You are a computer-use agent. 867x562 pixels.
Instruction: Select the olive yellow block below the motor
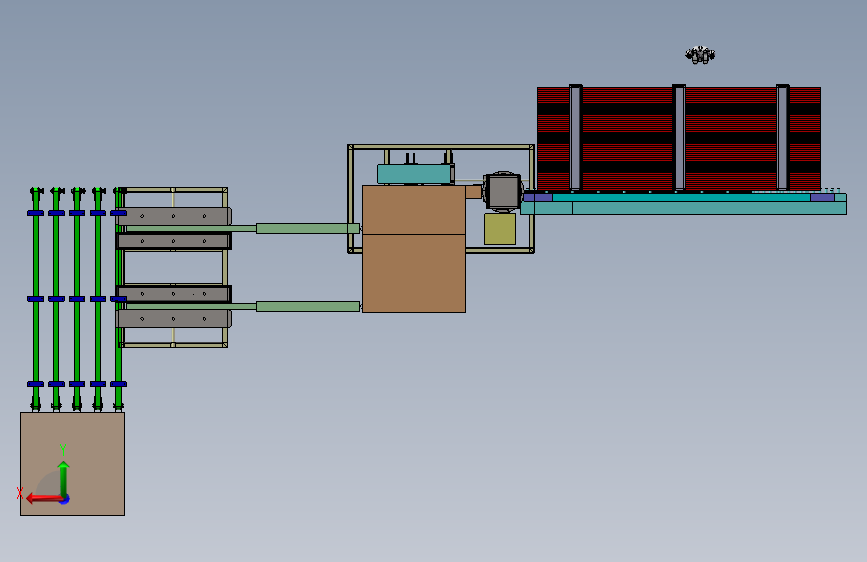click(x=500, y=229)
